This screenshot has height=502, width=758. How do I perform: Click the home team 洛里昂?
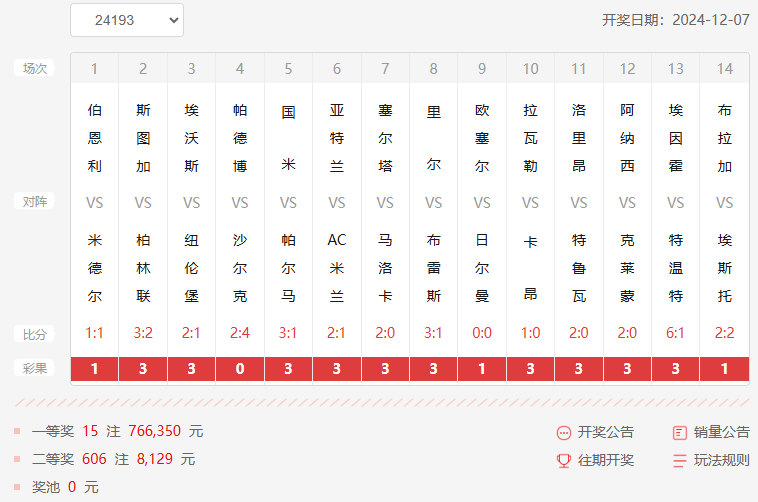click(579, 138)
